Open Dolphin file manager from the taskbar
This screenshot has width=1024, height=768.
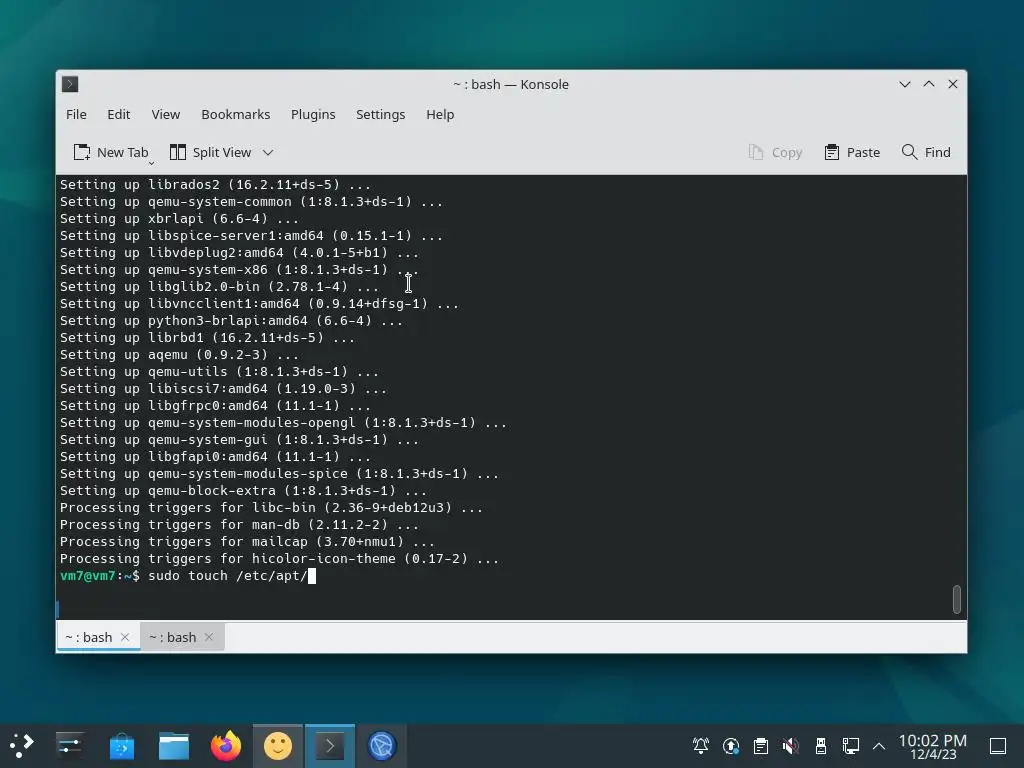click(174, 745)
